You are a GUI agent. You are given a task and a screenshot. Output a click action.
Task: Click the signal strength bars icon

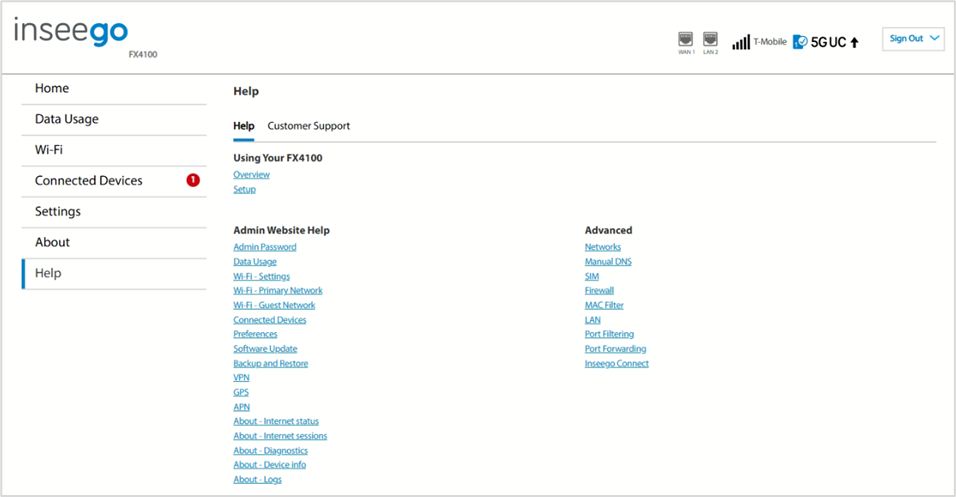tap(741, 42)
